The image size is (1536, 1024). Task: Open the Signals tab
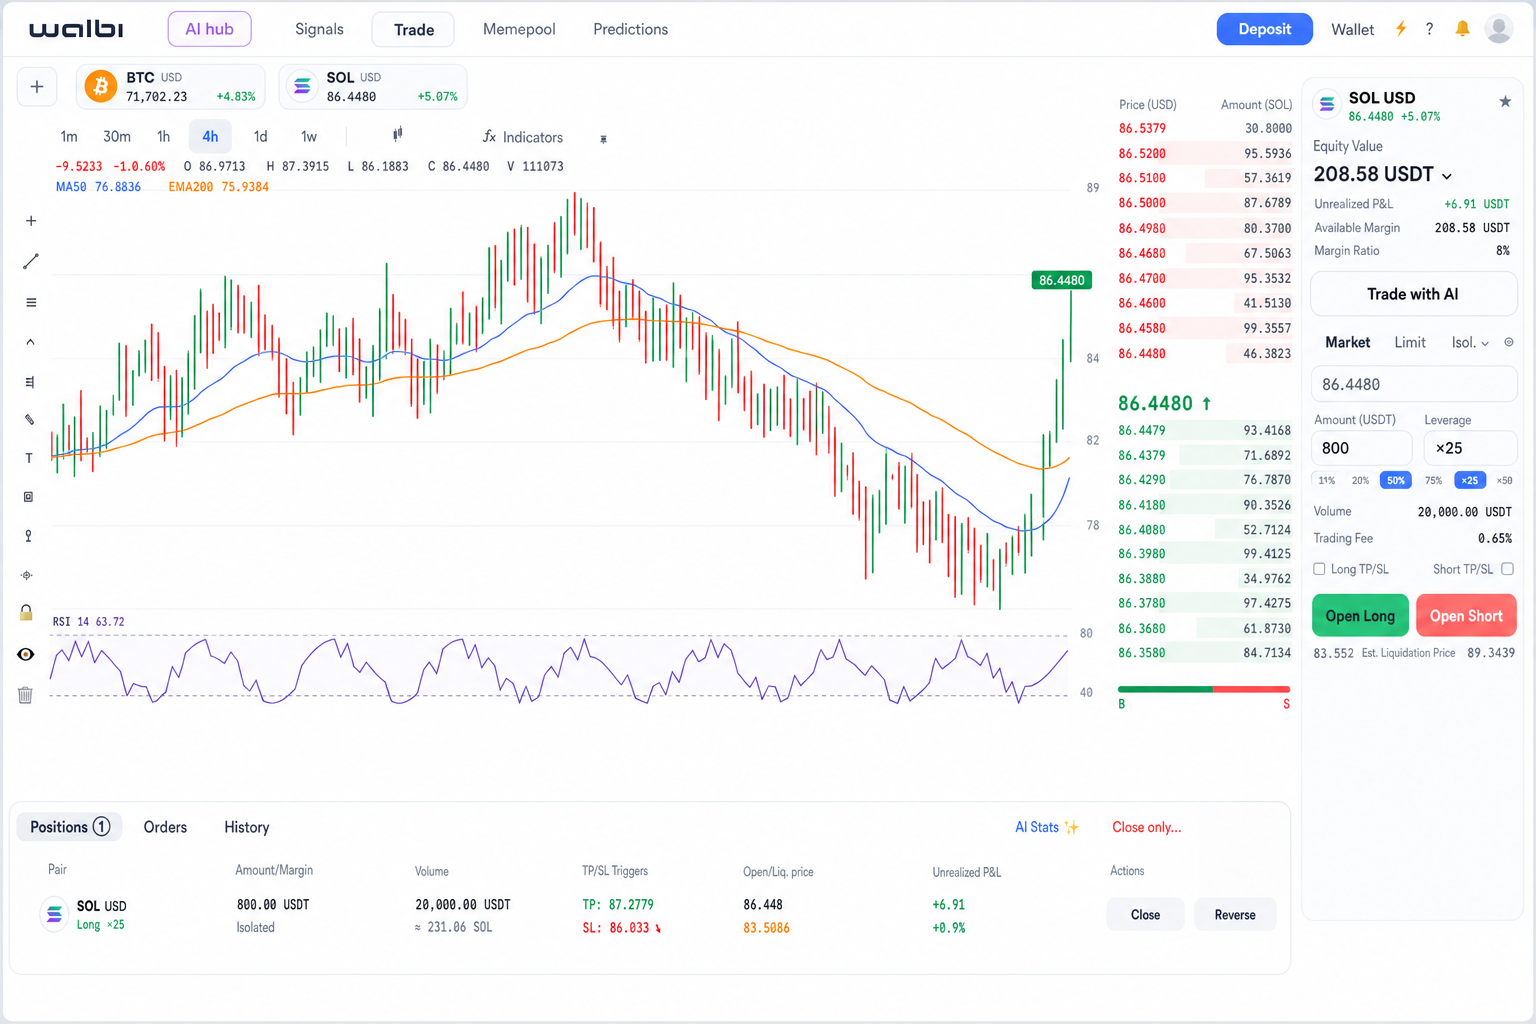319,29
